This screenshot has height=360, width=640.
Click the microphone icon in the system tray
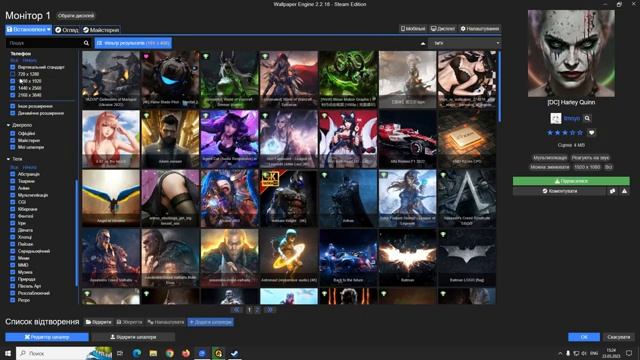(x=568, y=353)
